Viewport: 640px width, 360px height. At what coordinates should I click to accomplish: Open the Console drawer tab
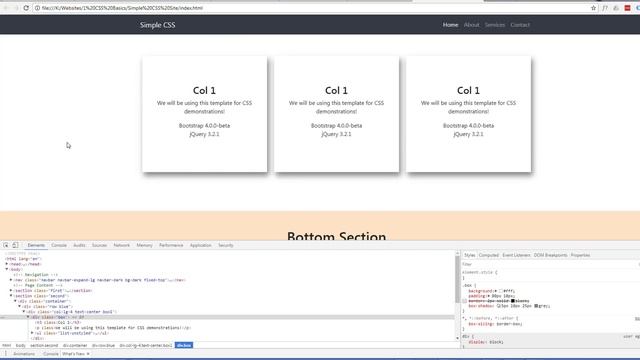pos(51,354)
